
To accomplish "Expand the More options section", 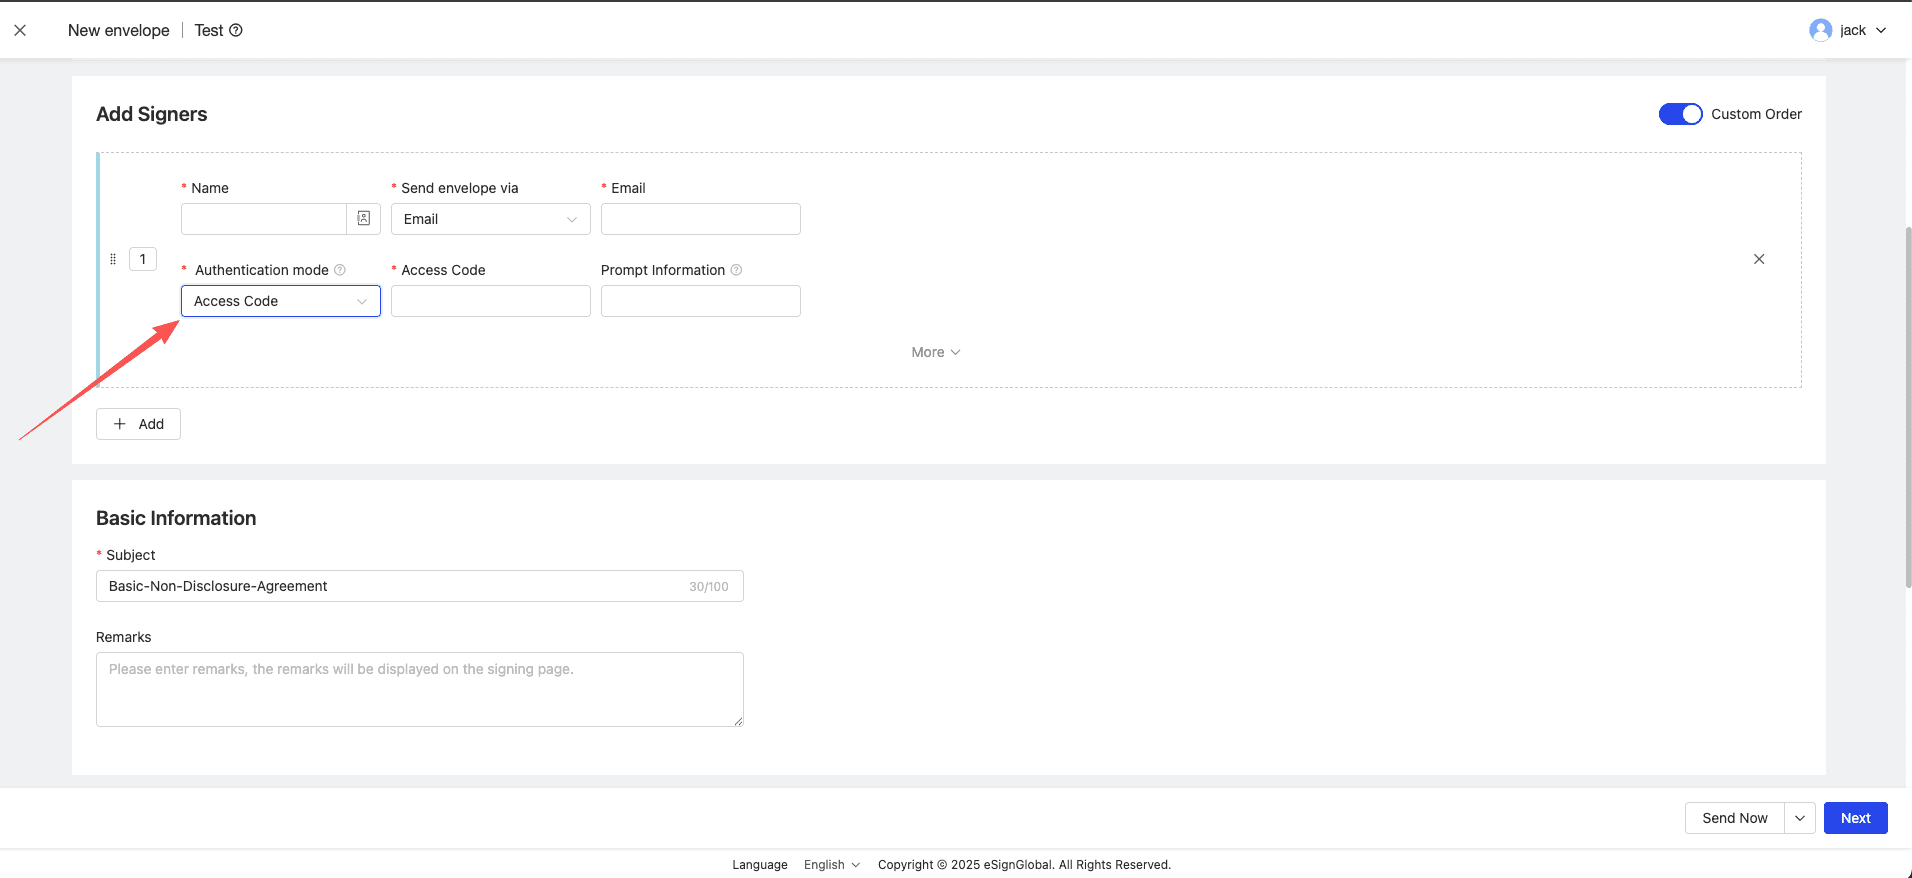I will [x=935, y=352].
